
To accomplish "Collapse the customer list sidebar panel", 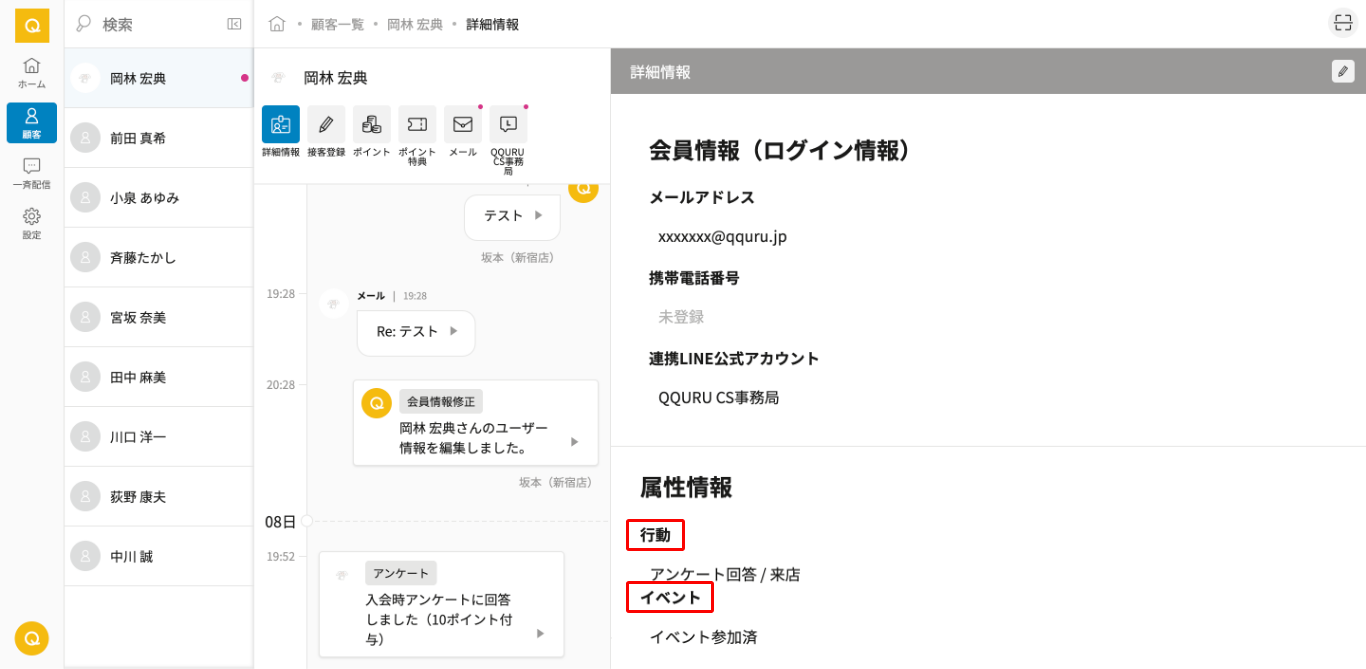I will tap(234, 24).
